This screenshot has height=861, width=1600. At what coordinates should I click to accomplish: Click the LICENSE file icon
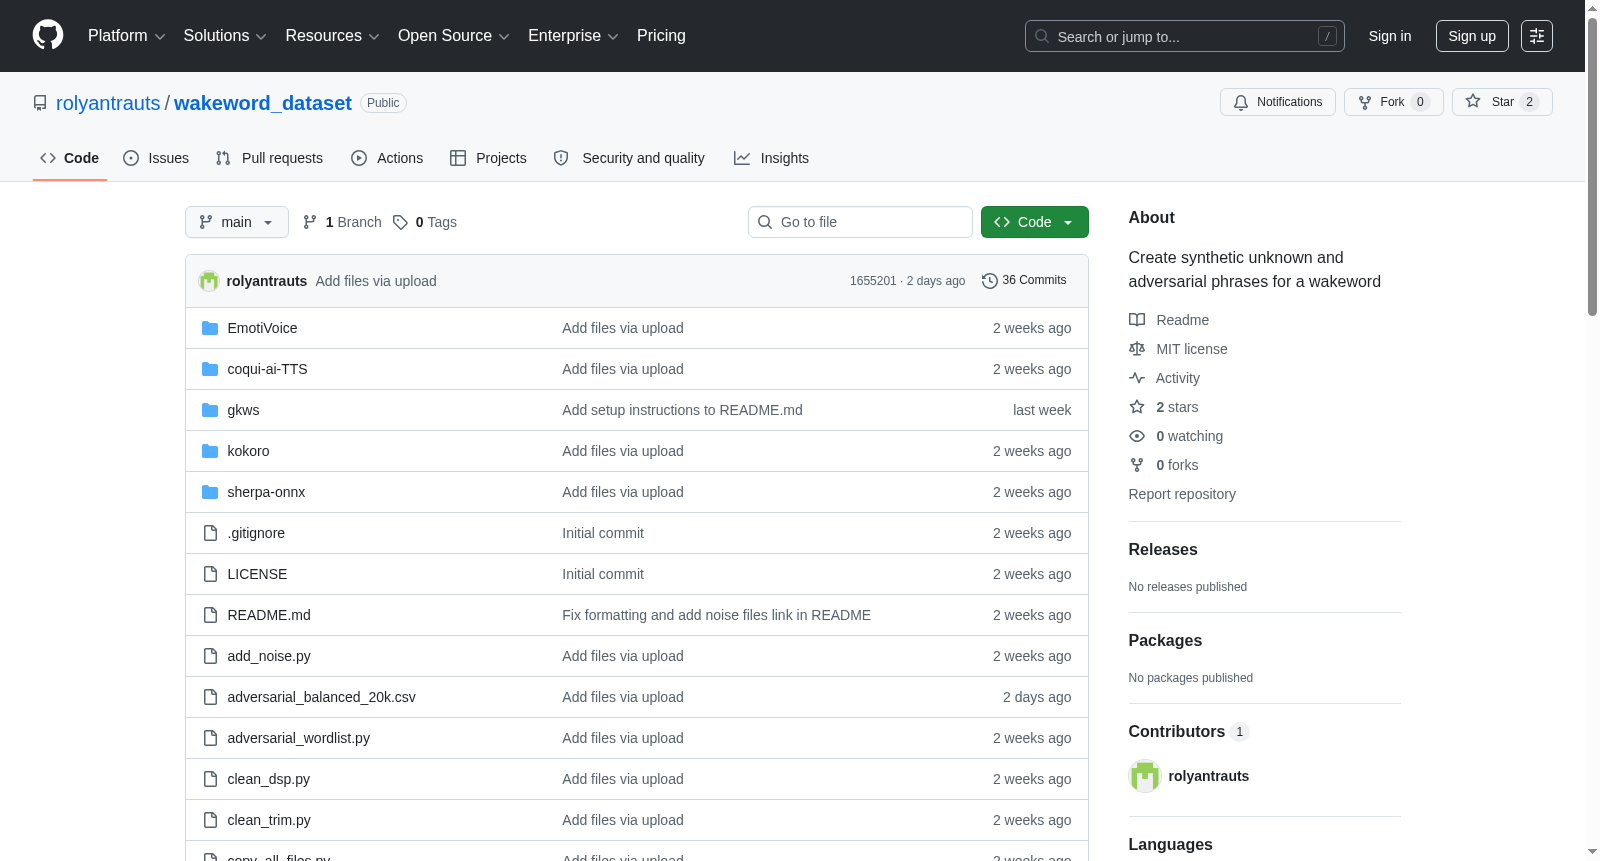coord(210,574)
